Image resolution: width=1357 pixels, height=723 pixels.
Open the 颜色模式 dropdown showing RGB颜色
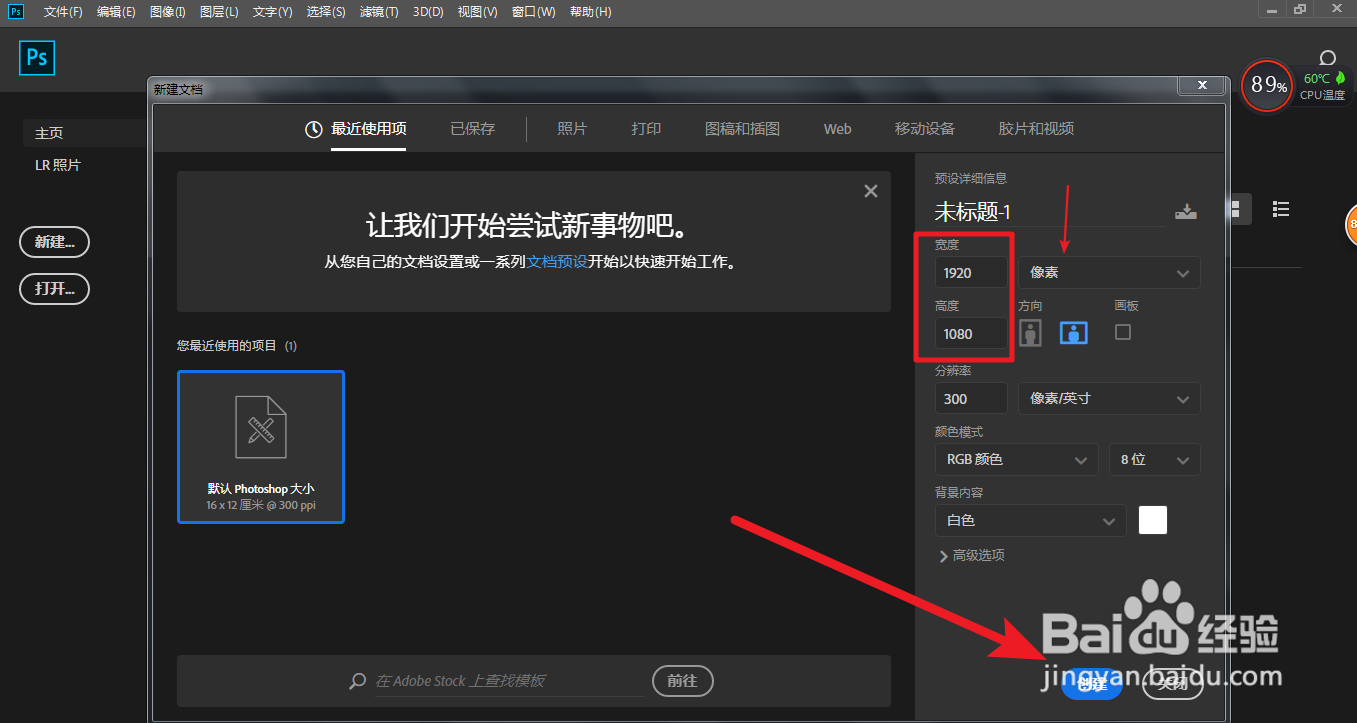[x=1016, y=459]
